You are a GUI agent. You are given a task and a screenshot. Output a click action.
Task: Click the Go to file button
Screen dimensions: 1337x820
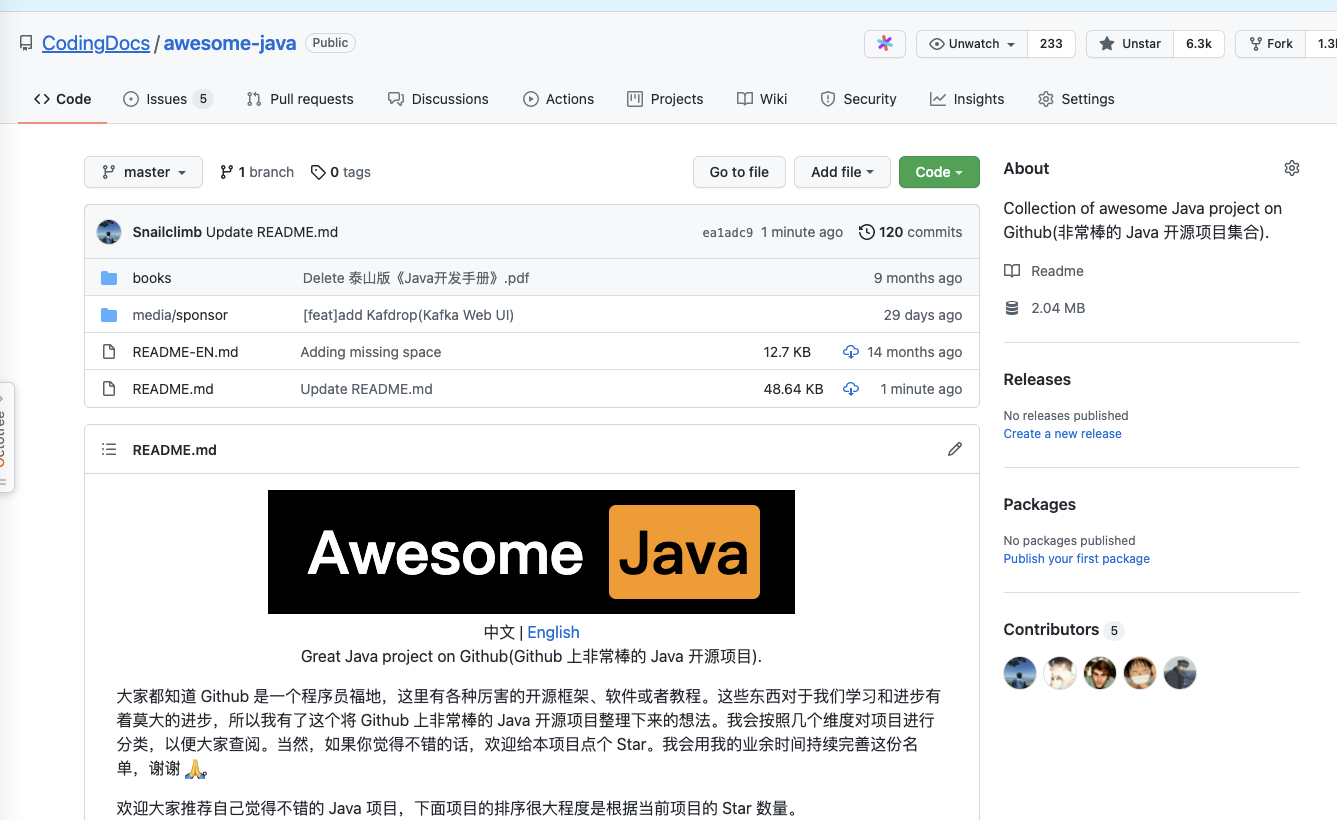(x=739, y=172)
